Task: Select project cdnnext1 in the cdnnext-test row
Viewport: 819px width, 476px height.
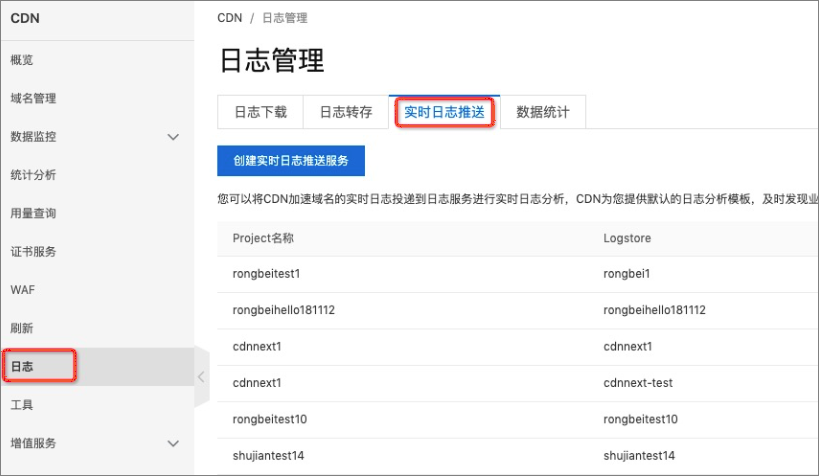Action: (x=257, y=382)
